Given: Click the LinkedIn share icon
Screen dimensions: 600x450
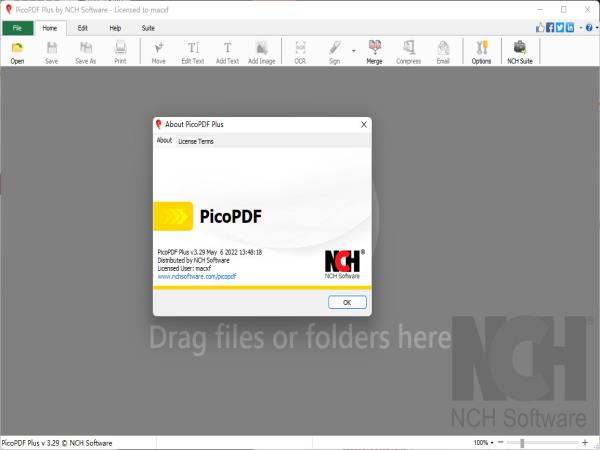Looking at the screenshot, I should [x=570, y=28].
